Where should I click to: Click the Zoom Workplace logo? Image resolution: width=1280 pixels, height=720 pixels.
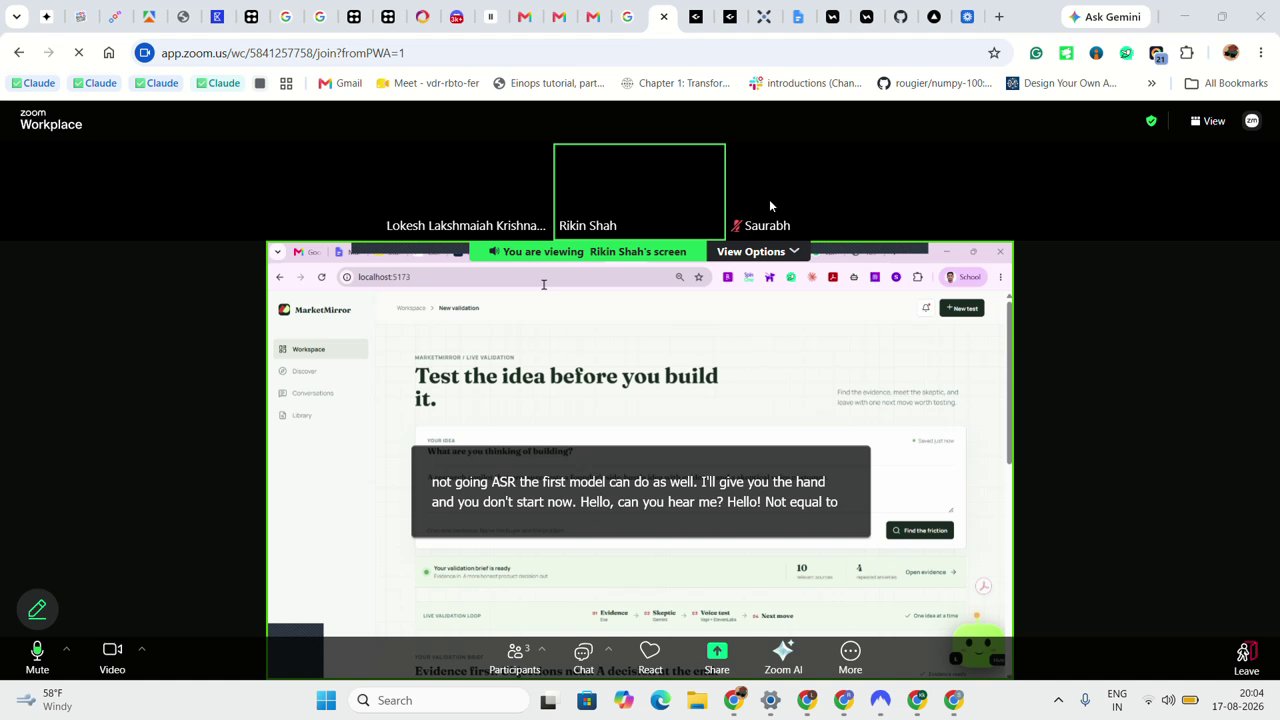click(x=51, y=121)
